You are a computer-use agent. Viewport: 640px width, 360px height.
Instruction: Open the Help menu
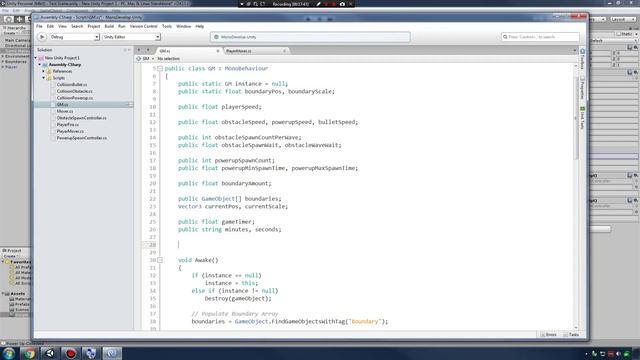pos(200,26)
